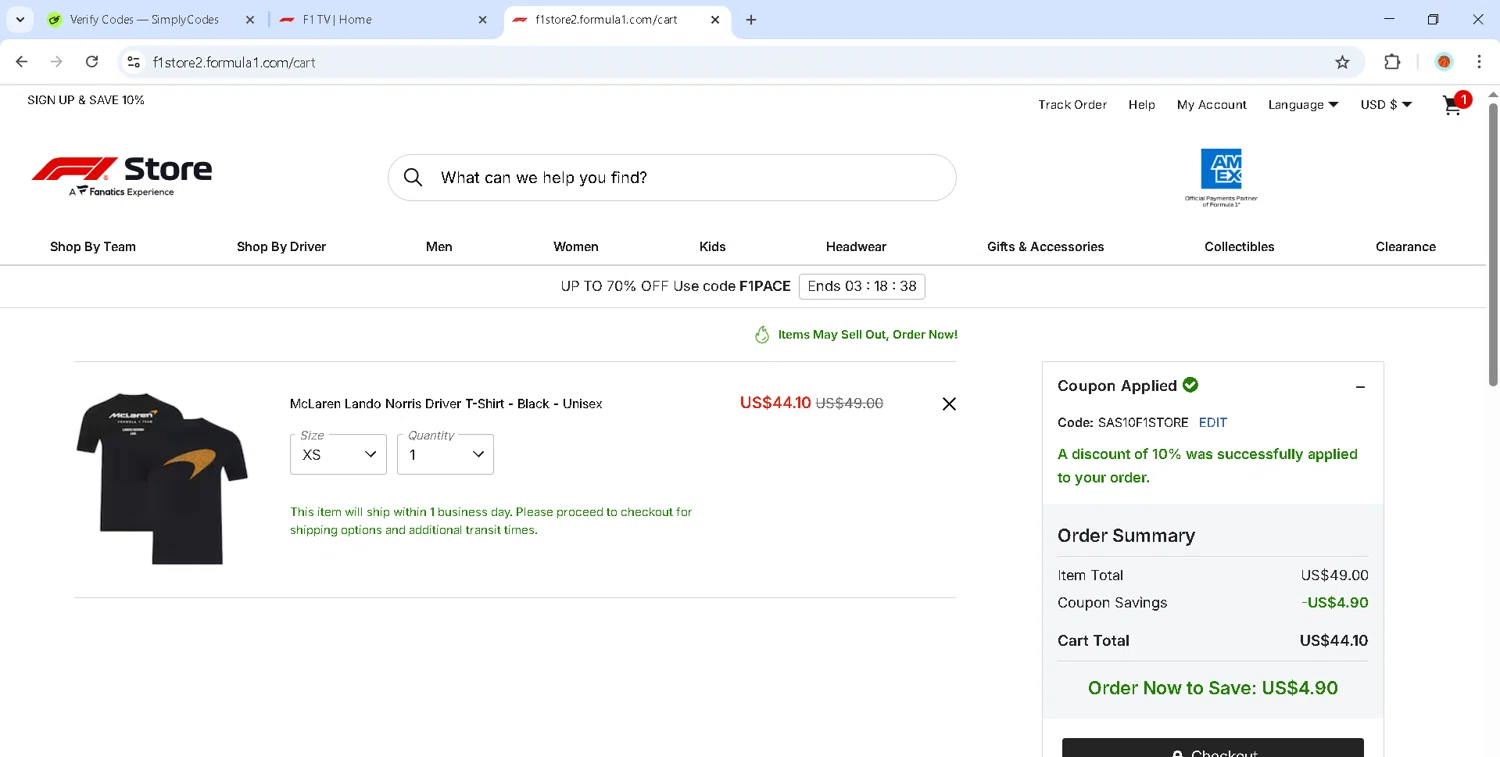
Task: Open the Language dropdown
Action: tap(1303, 105)
